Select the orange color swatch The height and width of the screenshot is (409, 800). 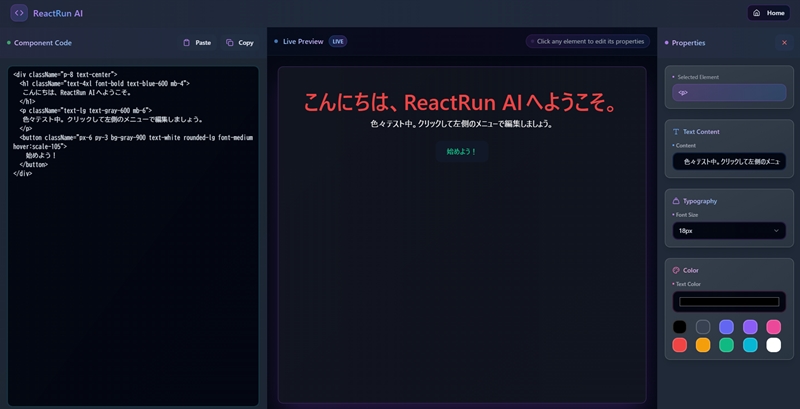[703, 345]
